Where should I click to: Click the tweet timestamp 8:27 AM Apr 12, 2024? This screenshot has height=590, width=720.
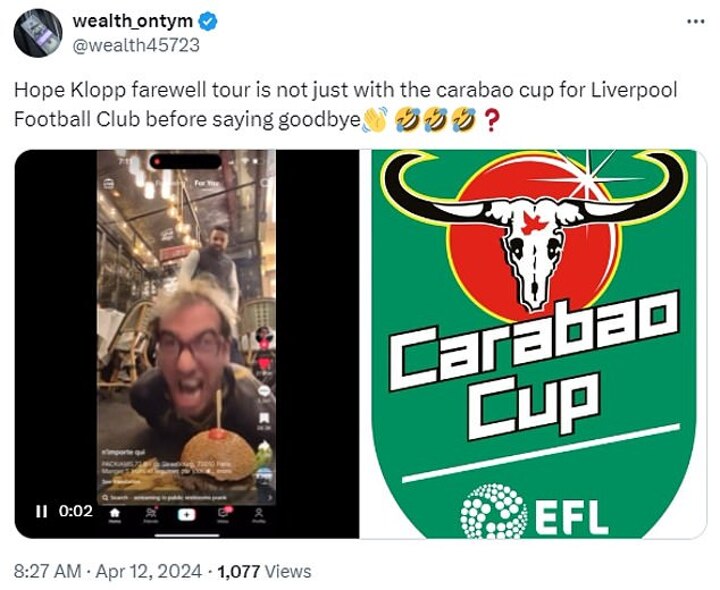point(107,572)
